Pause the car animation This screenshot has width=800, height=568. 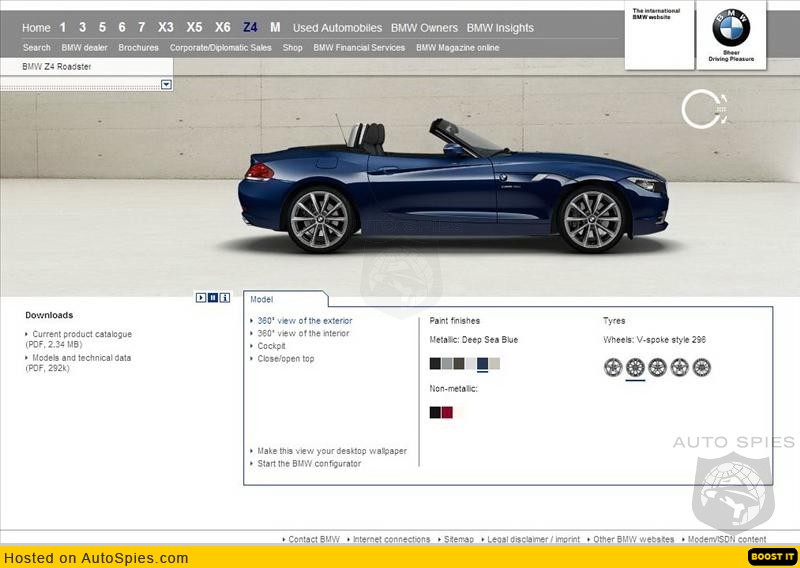point(213,297)
